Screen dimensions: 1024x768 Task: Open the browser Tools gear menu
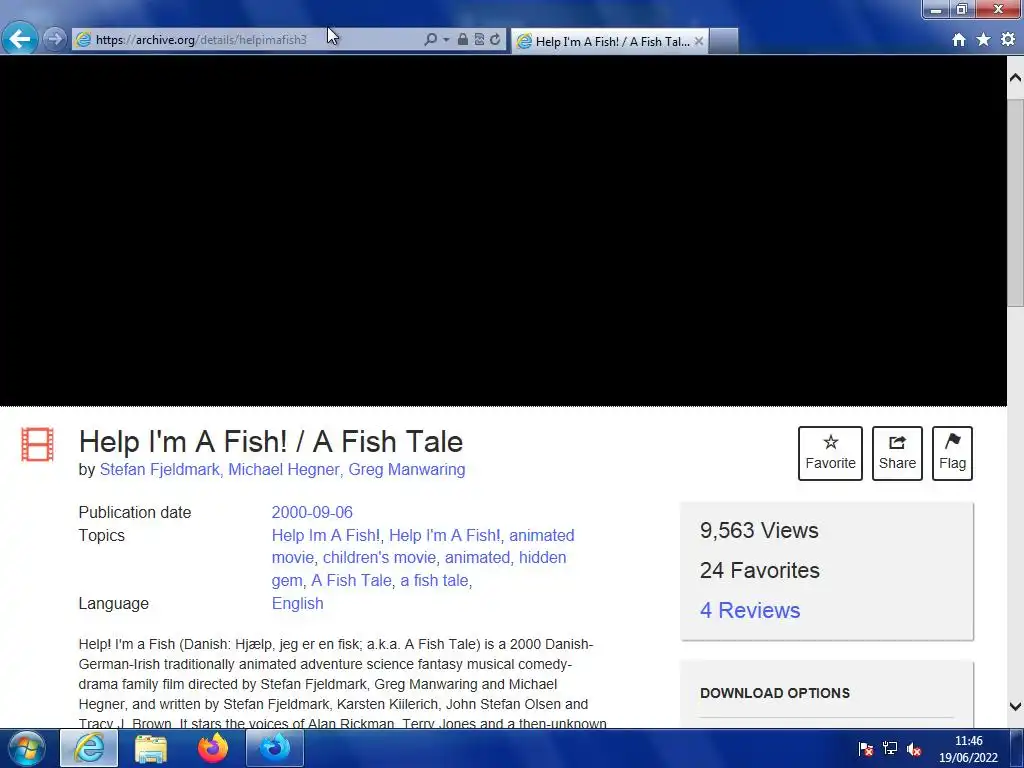(1008, 40)
